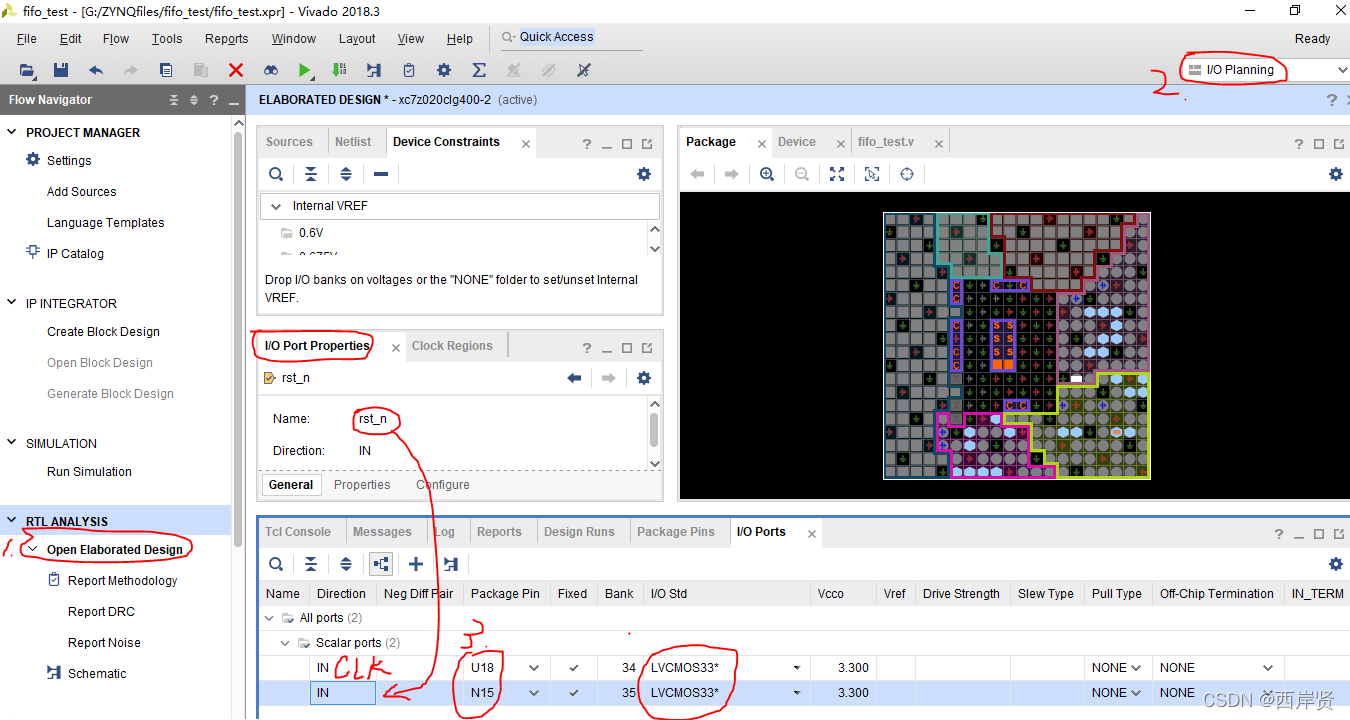Collapse the RTL ANALYSIS section
The height and width of the screenshot is (720, 1350).
pyautogui.click(x=12, y=521)
